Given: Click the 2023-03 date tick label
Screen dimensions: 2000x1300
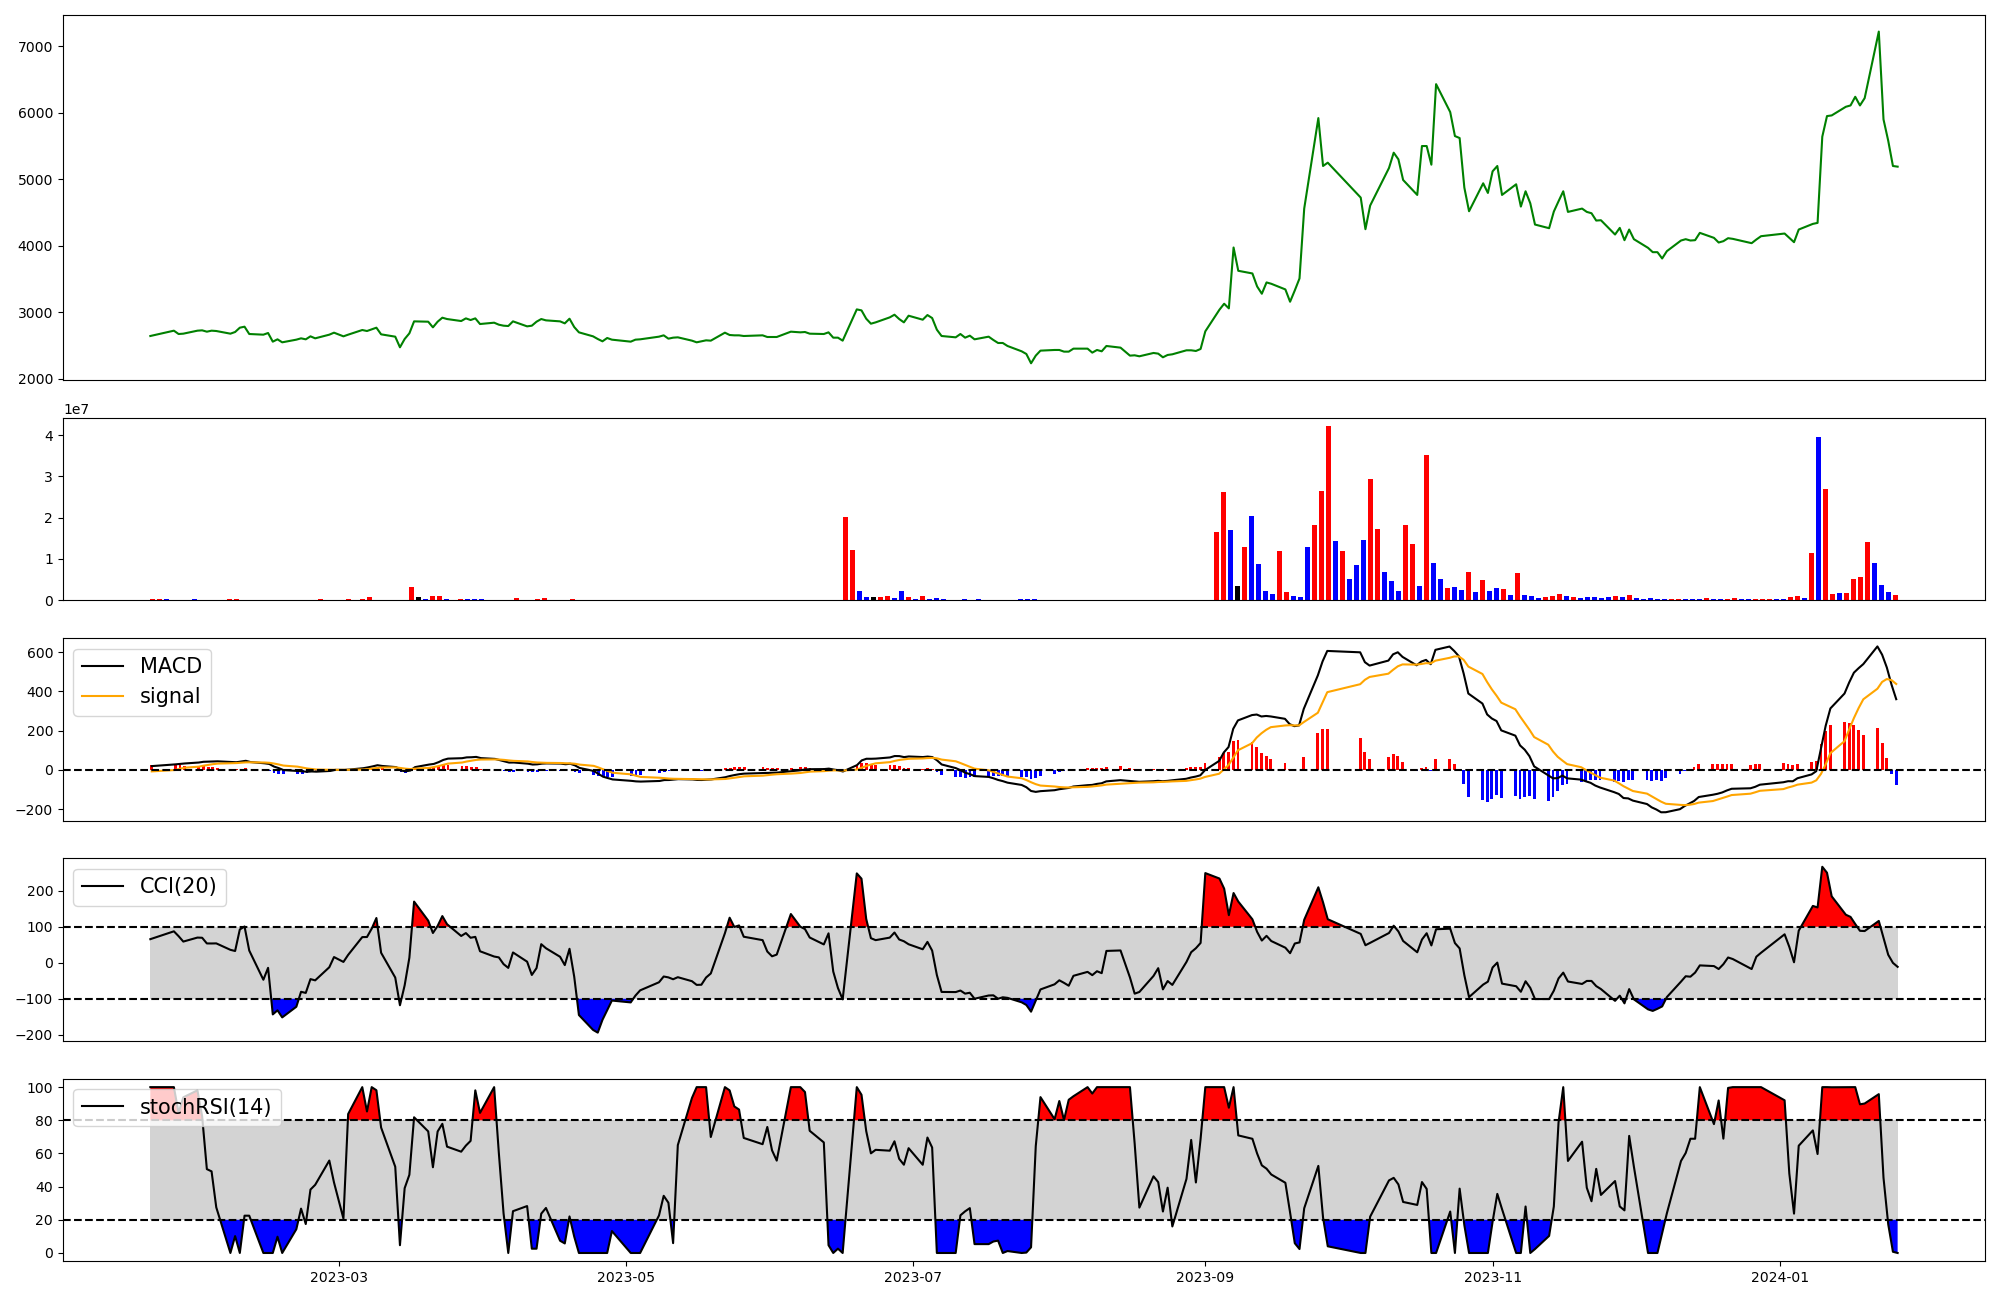Looking at the screenshot, I should click(x=339, y=1277).
